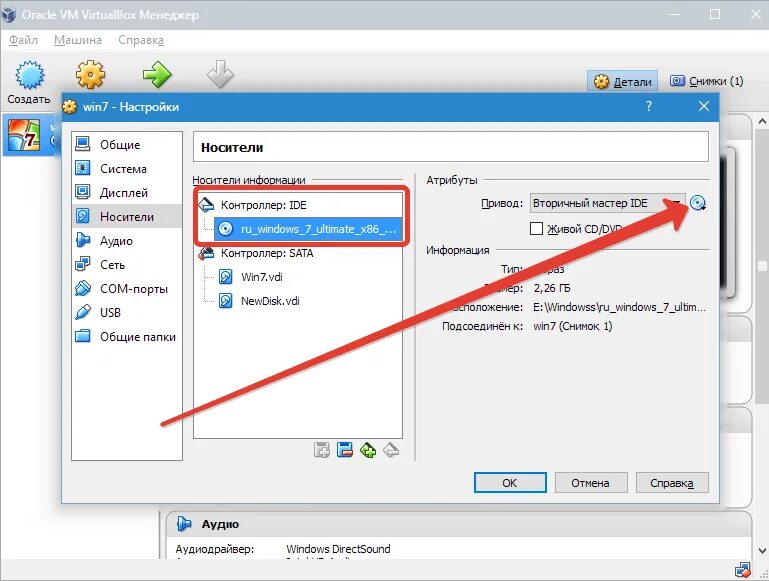769x581 pixels.
Task: Click the network status icon in the bottom corner
Action: point(743,570)
